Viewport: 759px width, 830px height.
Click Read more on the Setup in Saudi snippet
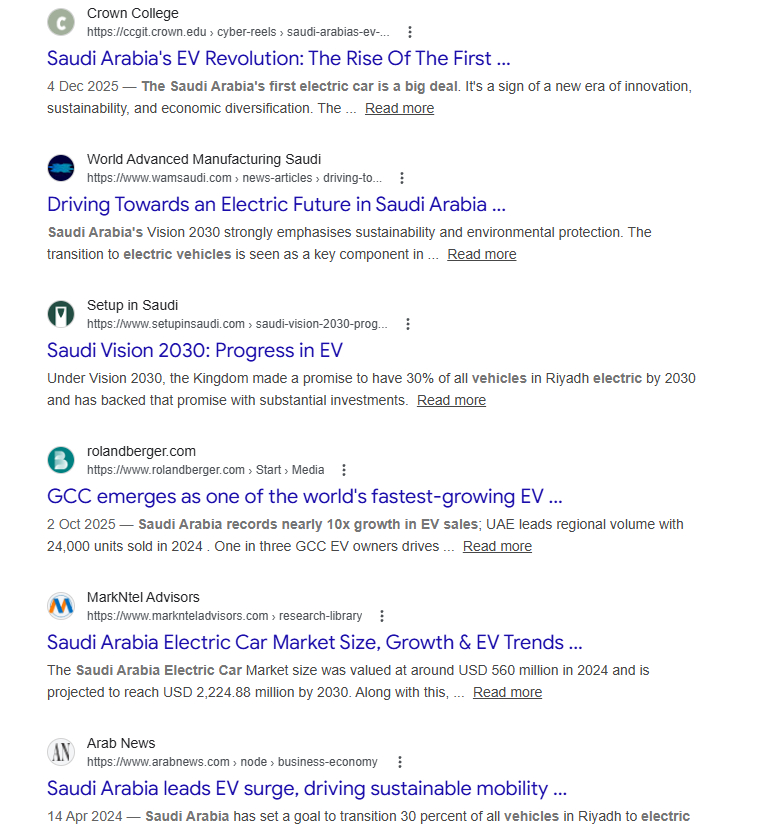click(451, 400)
